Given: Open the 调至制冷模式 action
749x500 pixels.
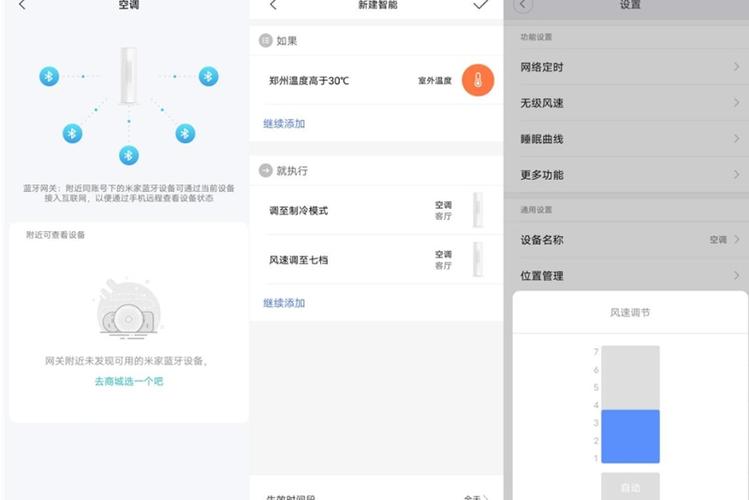Looking at the screenshot, I should pyautogui.click(x=376, y=210).
